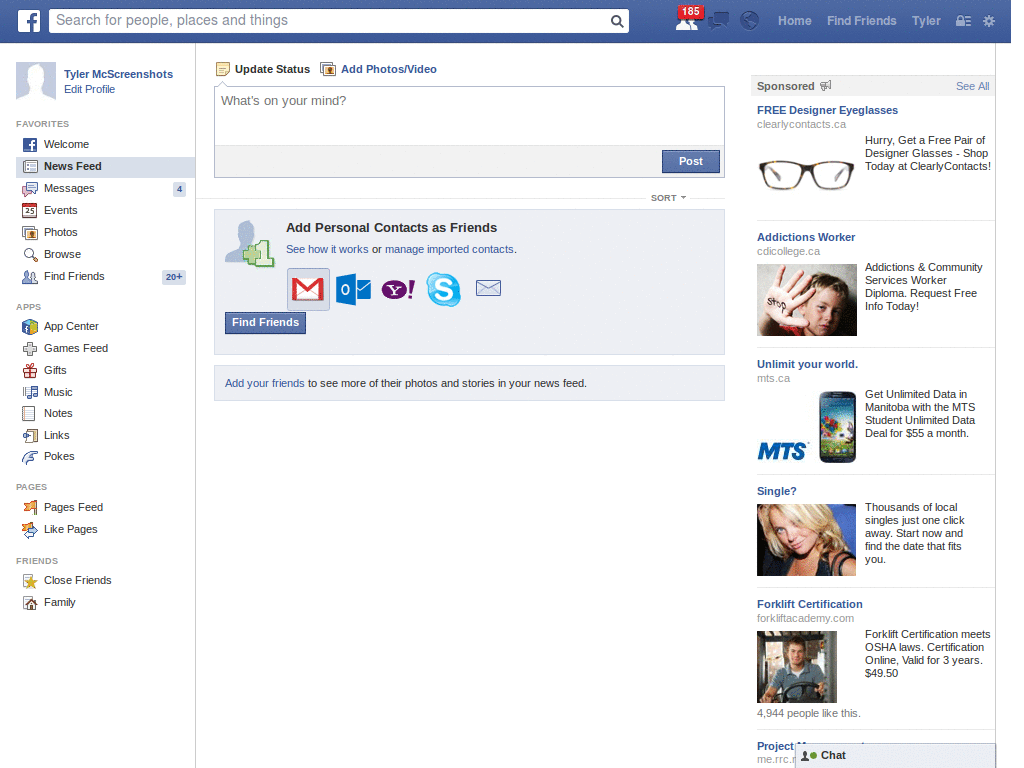The image size is (1024, 768).
Task: Click the What's on your mind box
Action: (x=469, y=116)
